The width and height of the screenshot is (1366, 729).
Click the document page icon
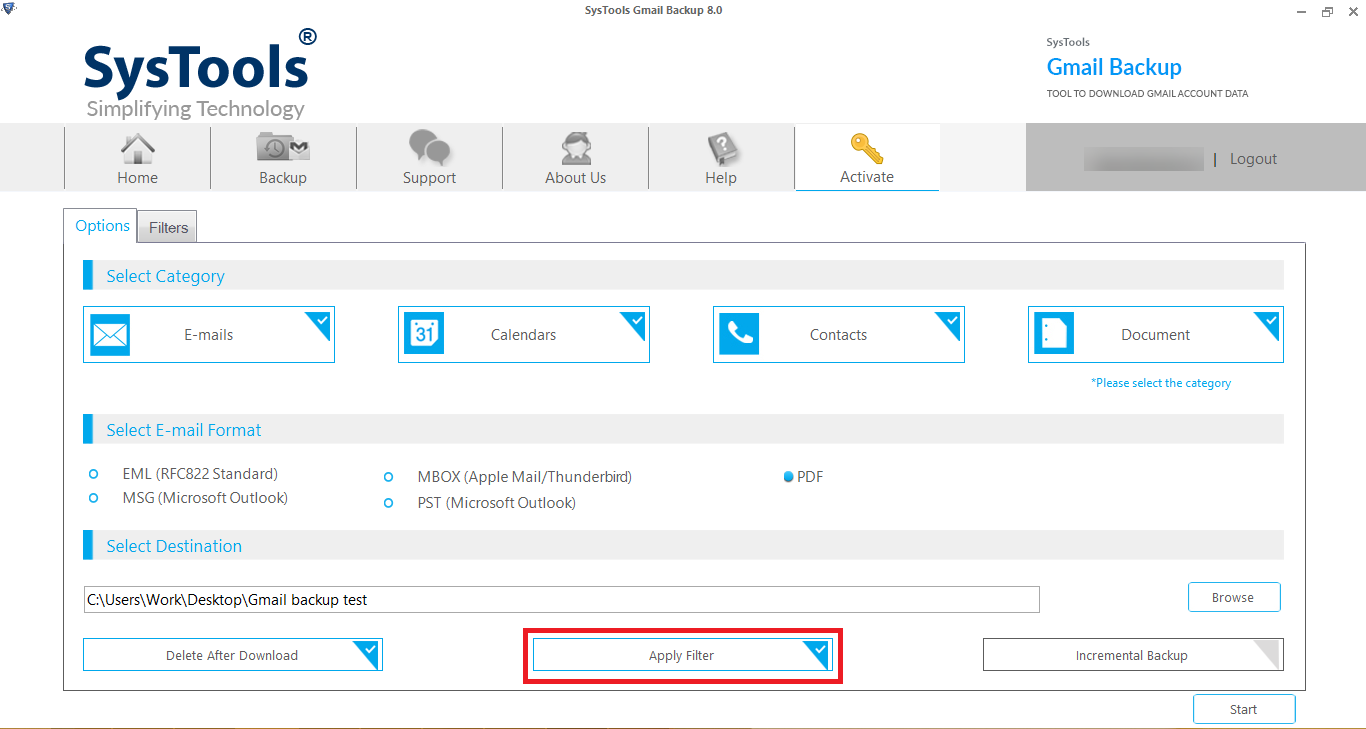[x=1054, y=334]
